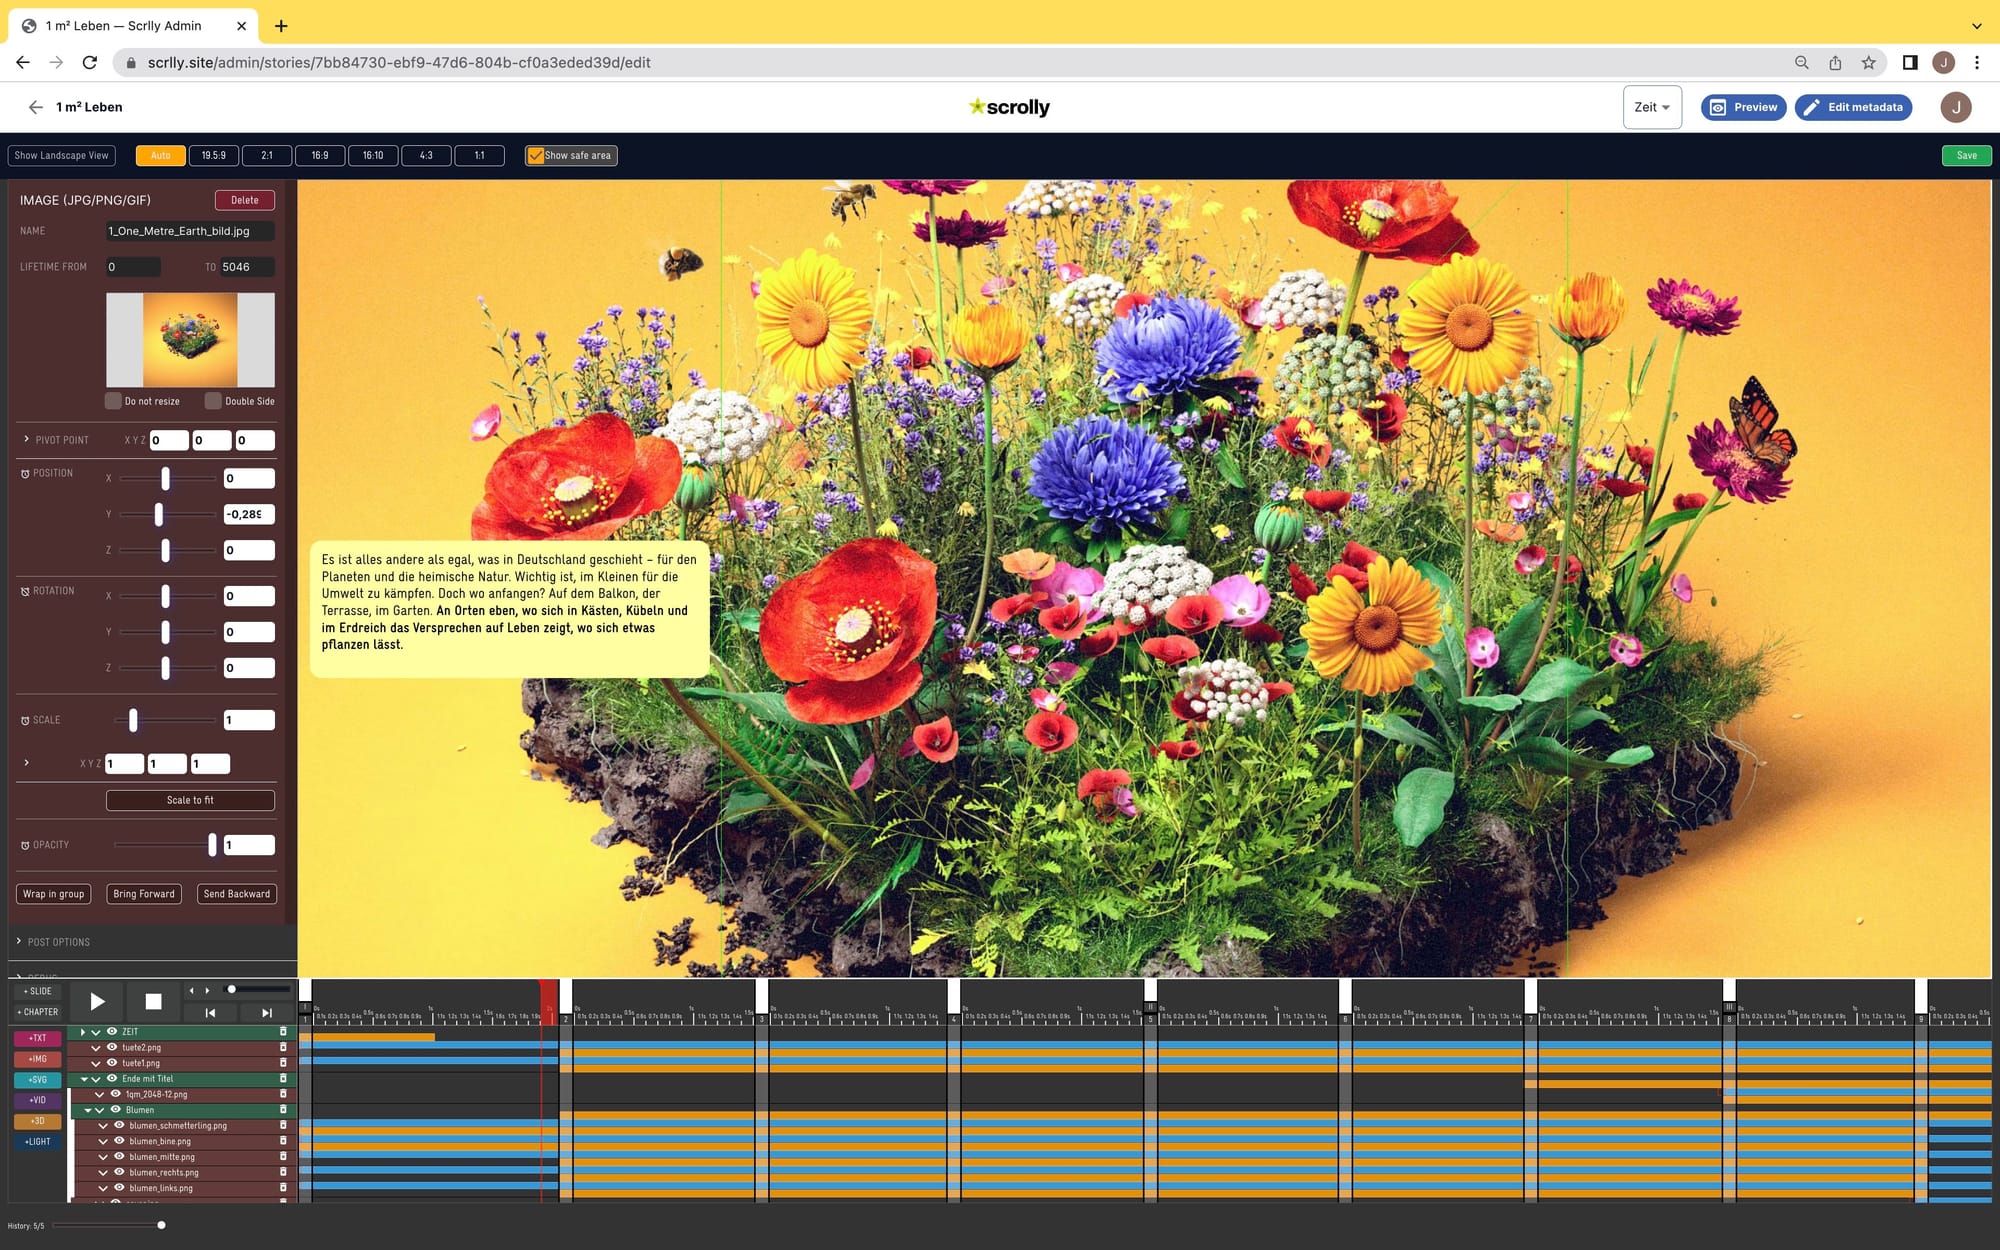Click the Edit metadata button
2000x1250 pixels.
click(x=1853, y=107)
